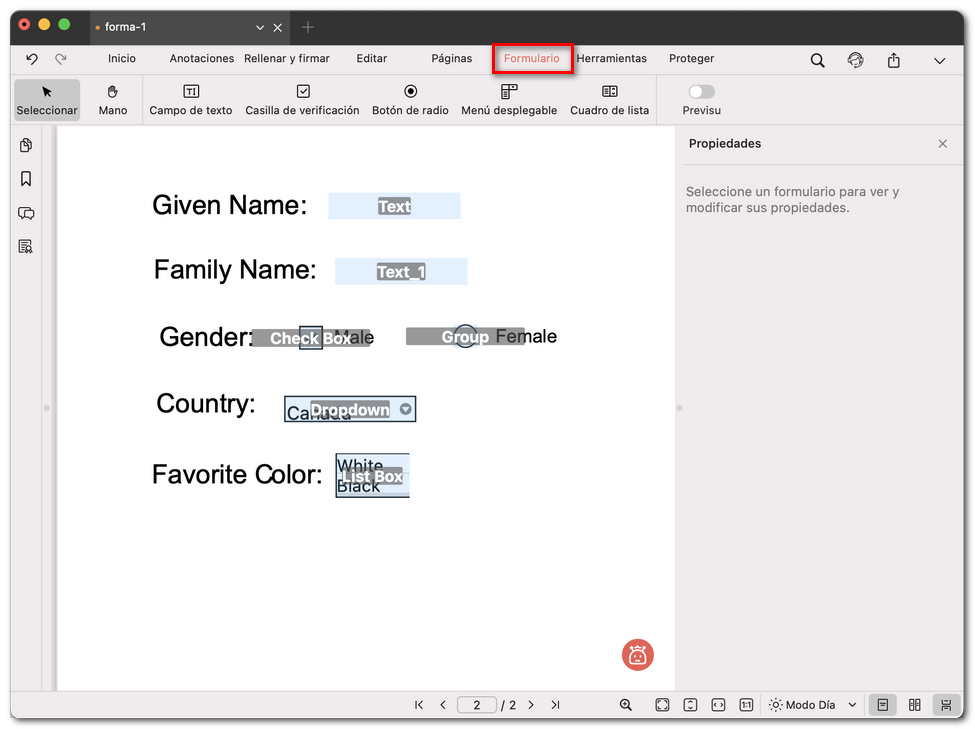Switch to the Herramientas tab
The image size is (975, 729).
coord(611,58)
